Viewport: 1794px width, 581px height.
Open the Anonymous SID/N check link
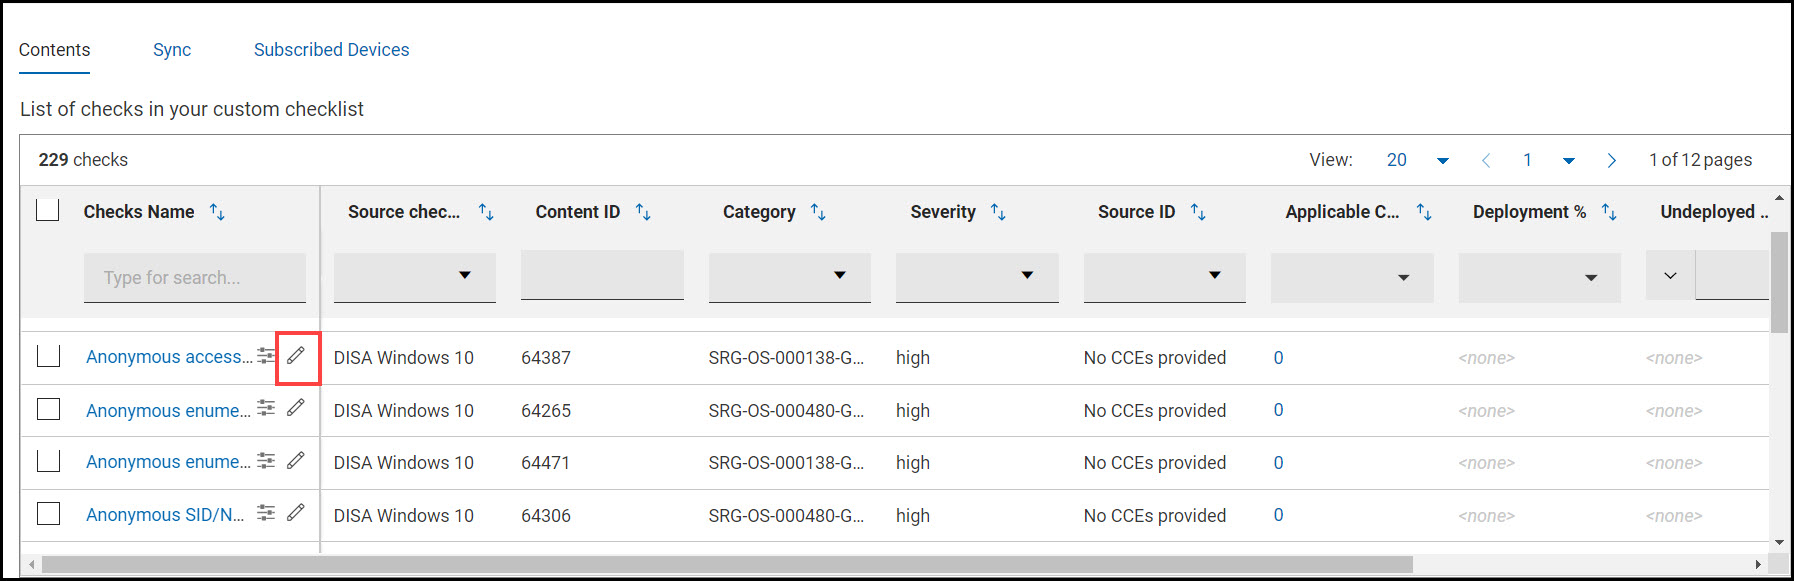click(x=165, y=515)
